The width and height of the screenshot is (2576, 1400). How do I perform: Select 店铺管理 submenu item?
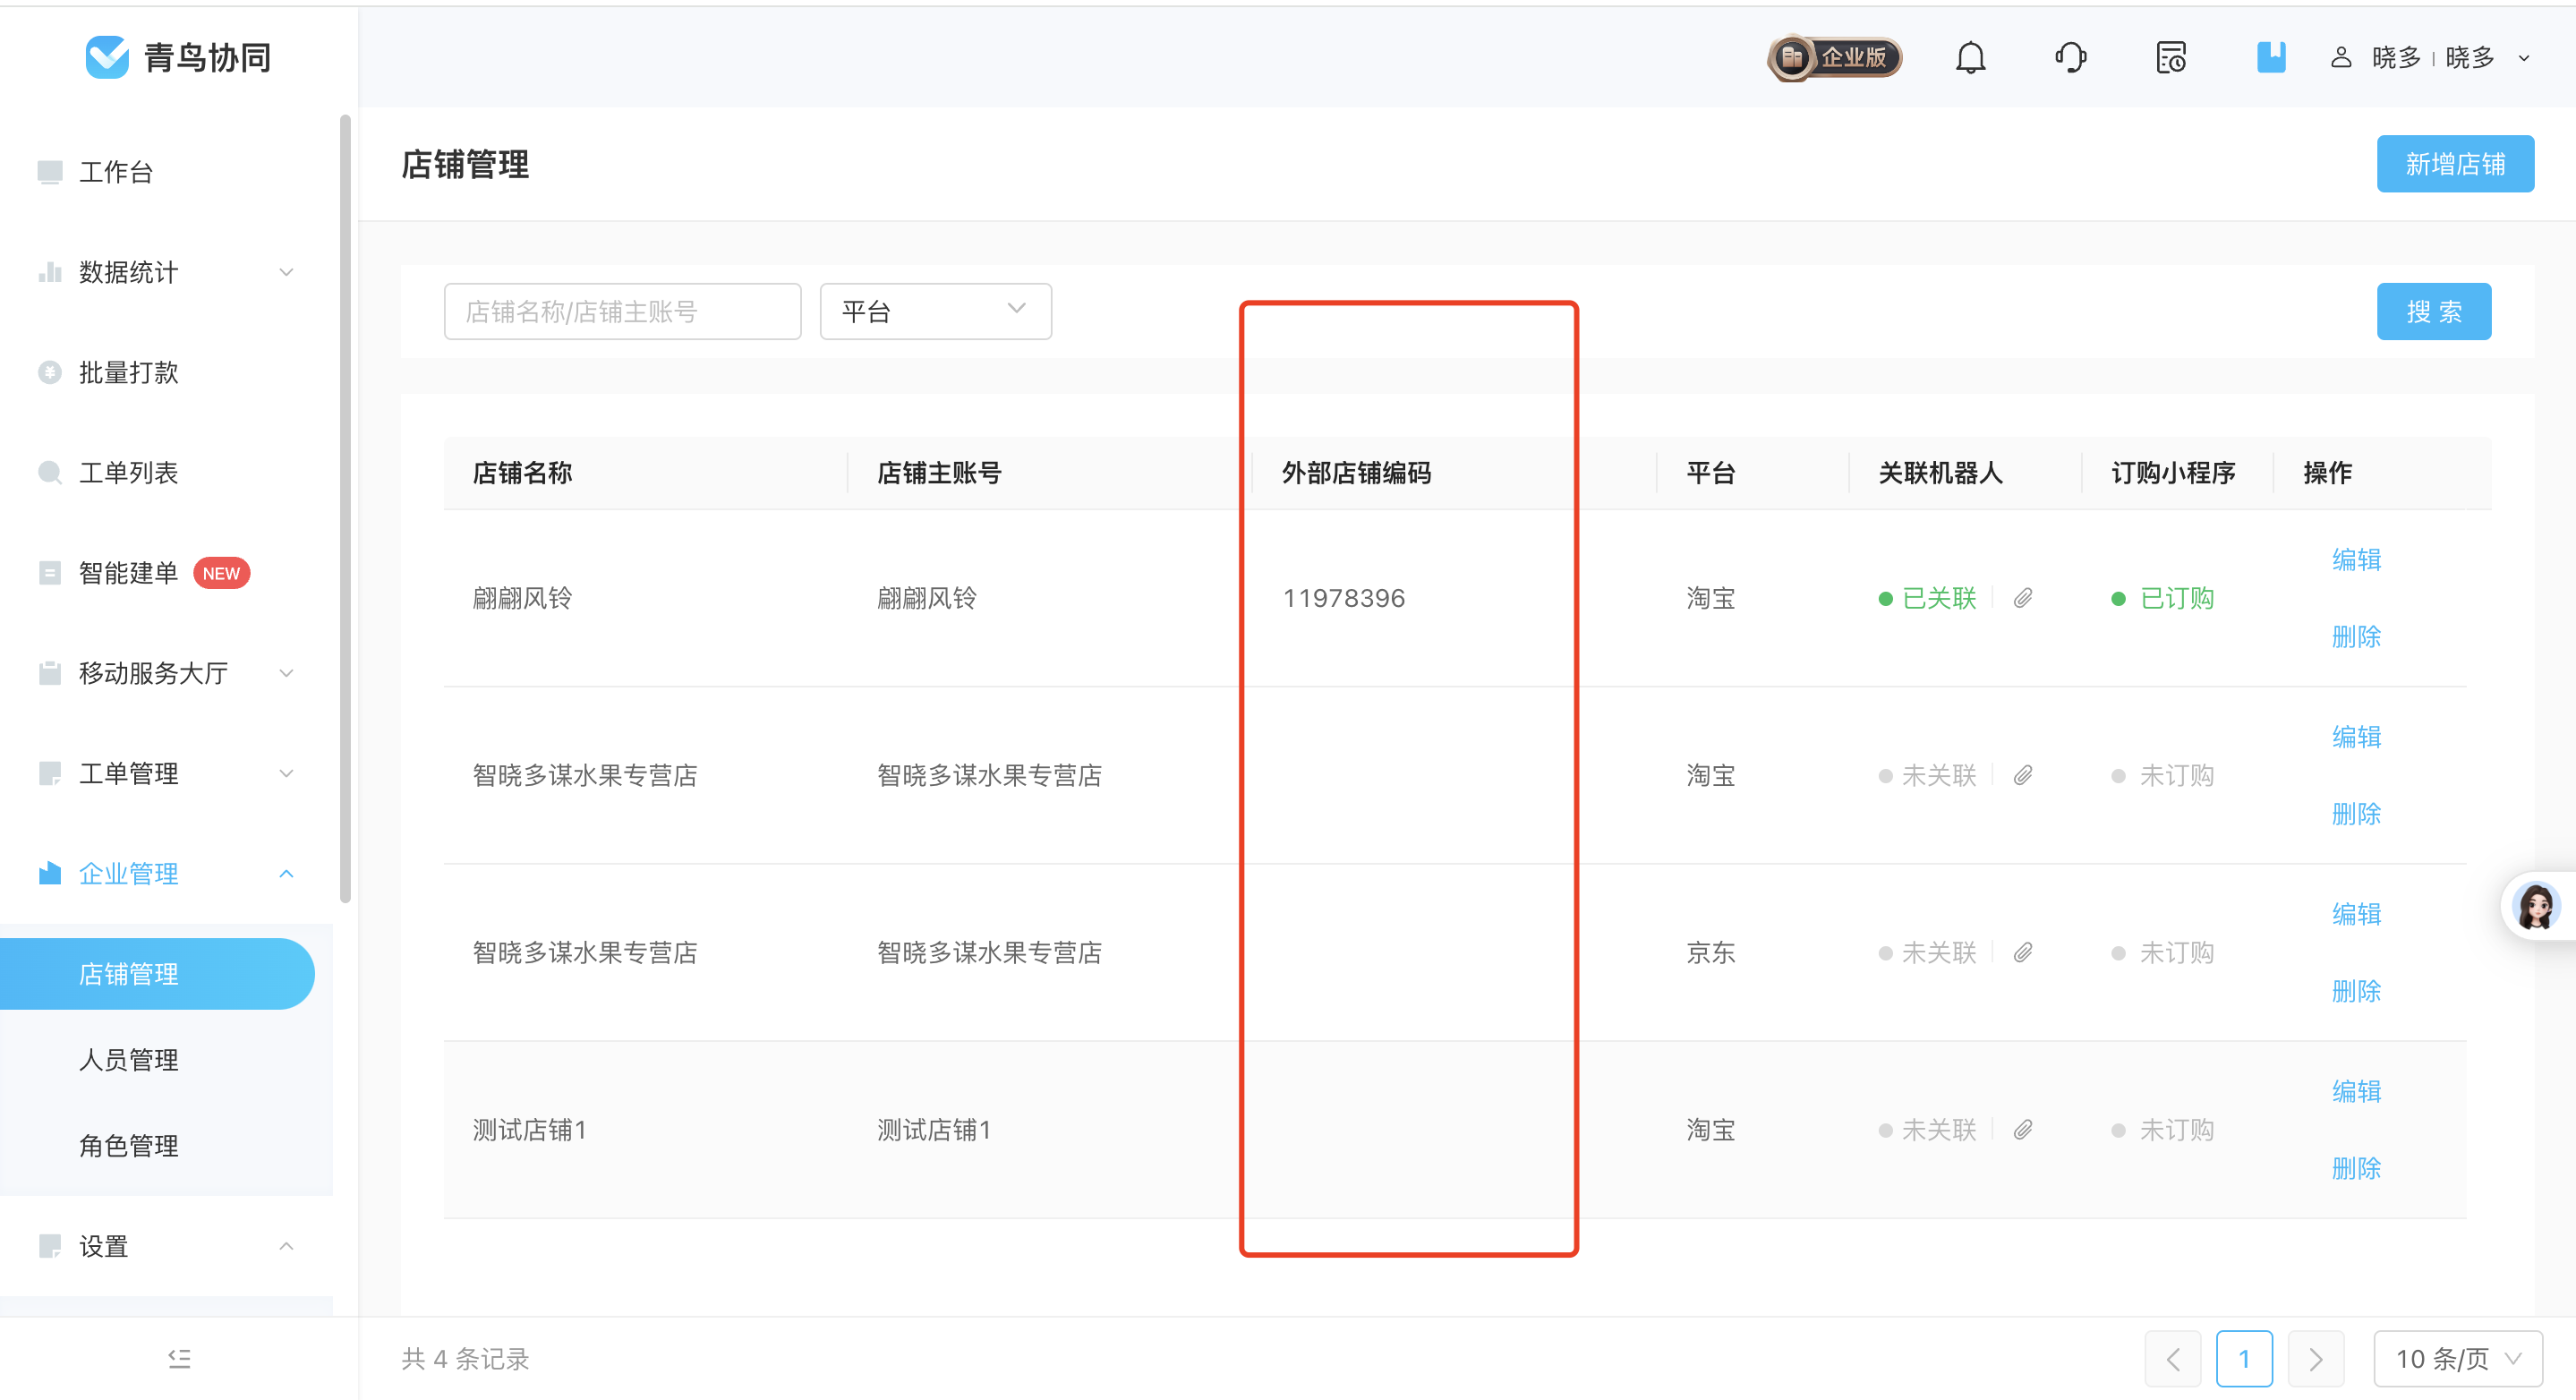point(157,974)
